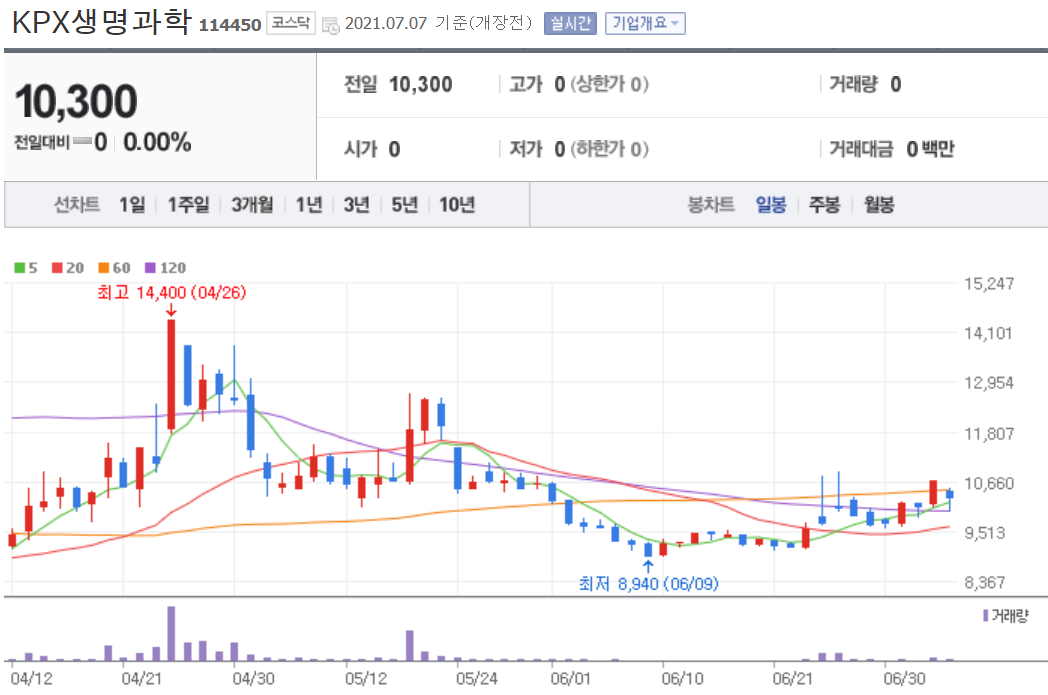Click the orange 60-day moving average swatch
This screenshot has height=695, width=1048.
coord(104,268)
